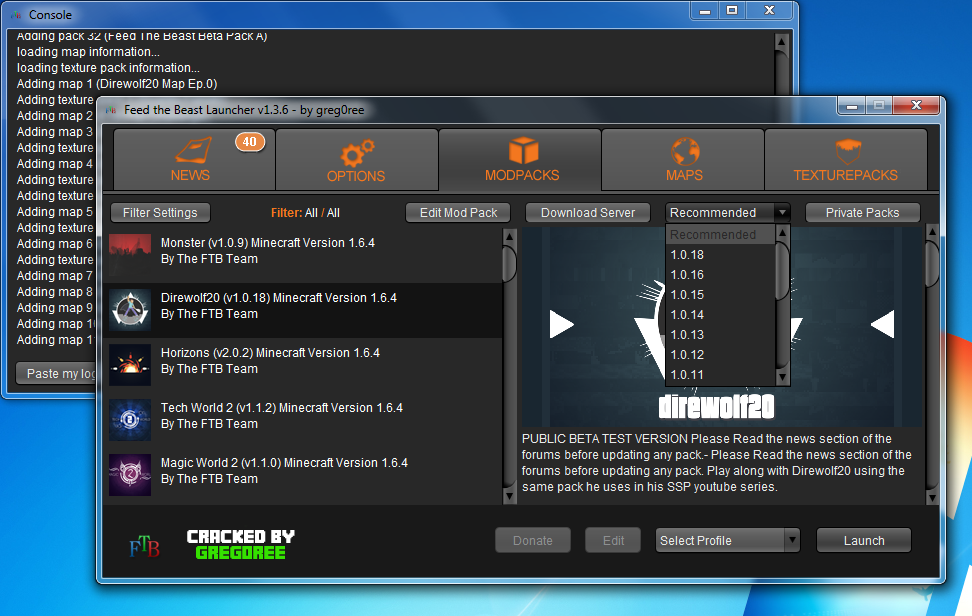Viewport: 972px width, 616px height.
Task: Click the Monster modpack icon
Action: (130, 255)
